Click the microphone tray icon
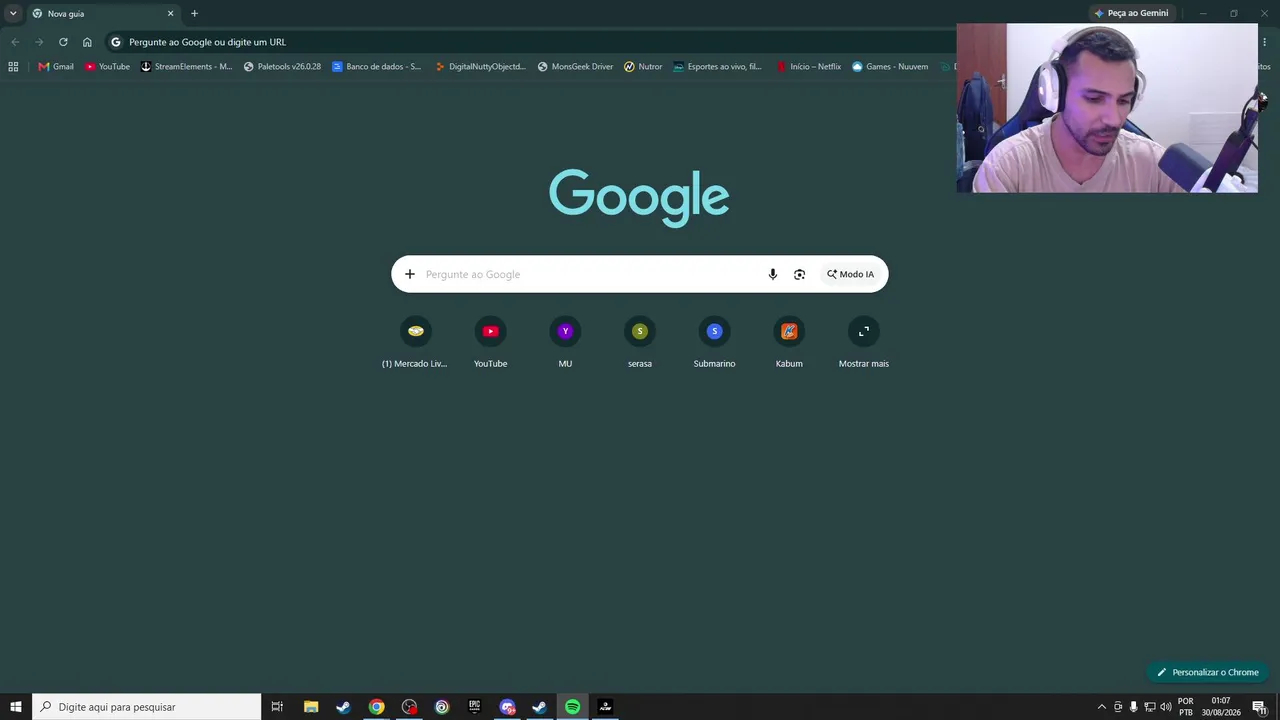1280x720 pixels. click(x=1133, y=707)
